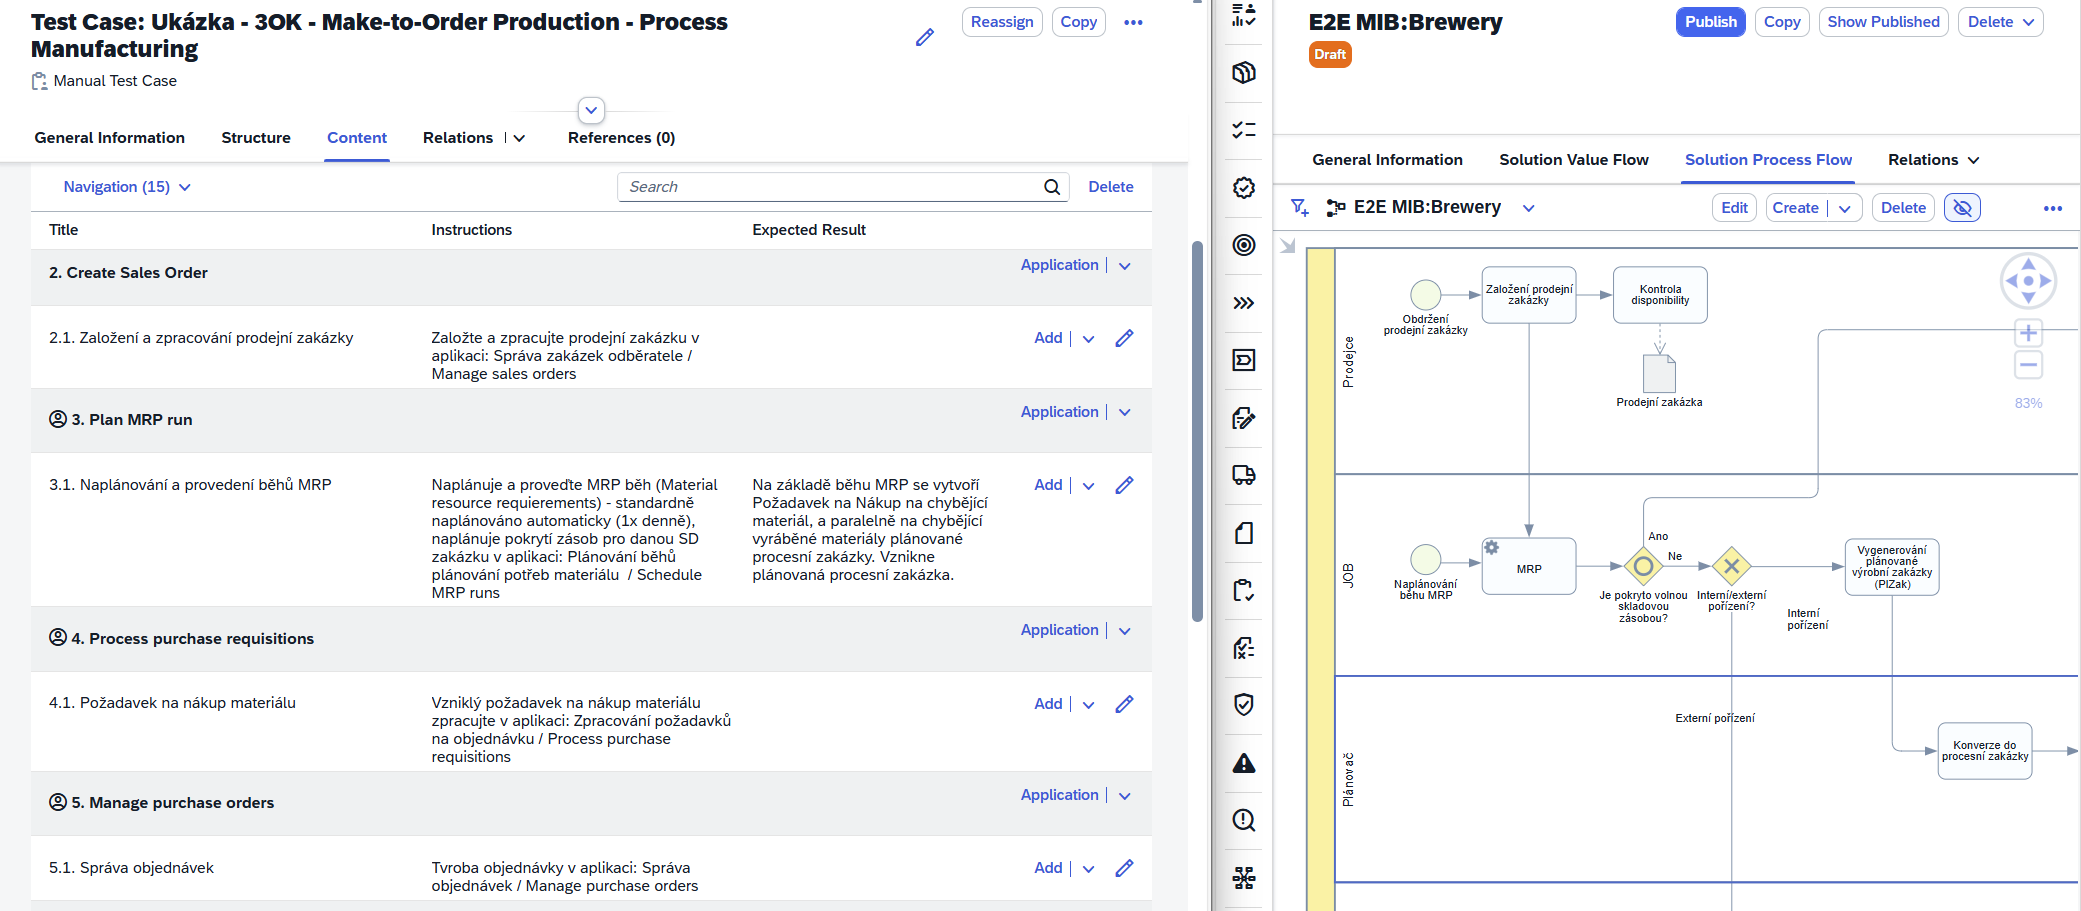
Task: Click the shield checkmark icon in the sidebar
Action: [1243, 705]
